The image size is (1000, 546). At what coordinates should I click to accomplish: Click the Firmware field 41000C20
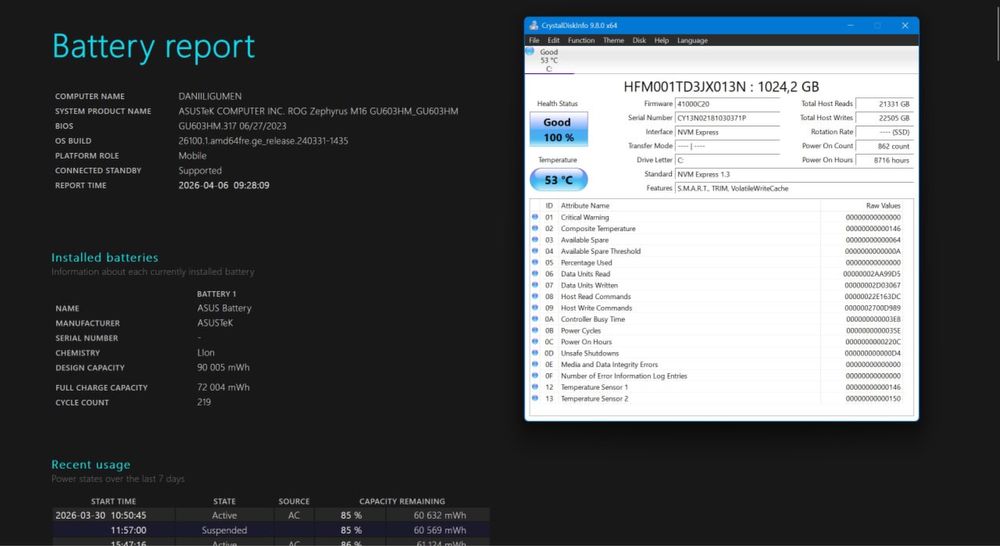click(727, 104)
